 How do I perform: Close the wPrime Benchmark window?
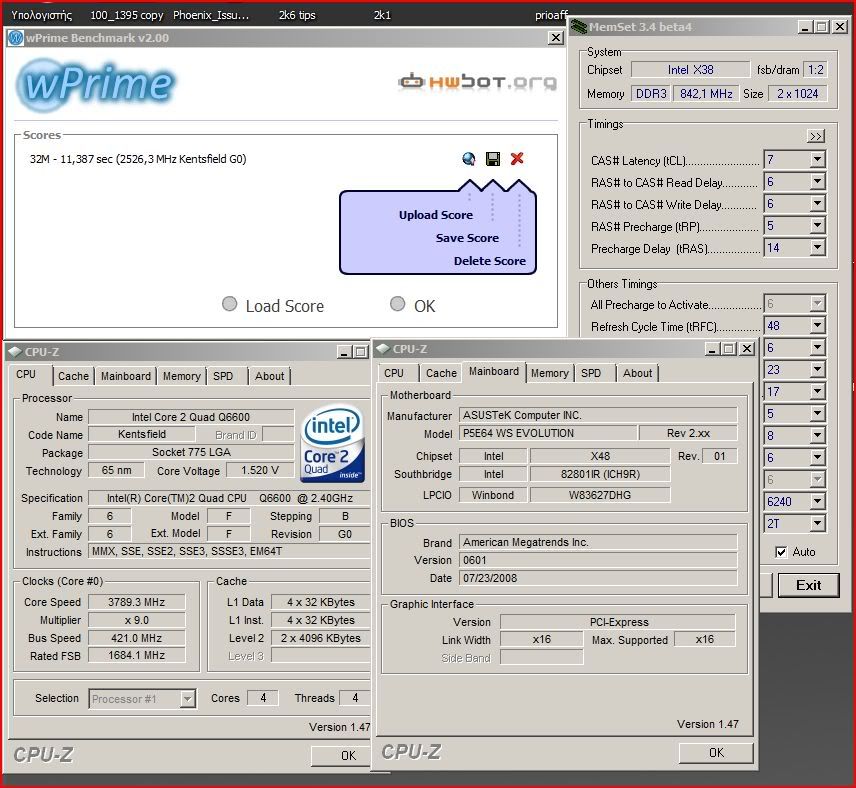pos(556,38)
